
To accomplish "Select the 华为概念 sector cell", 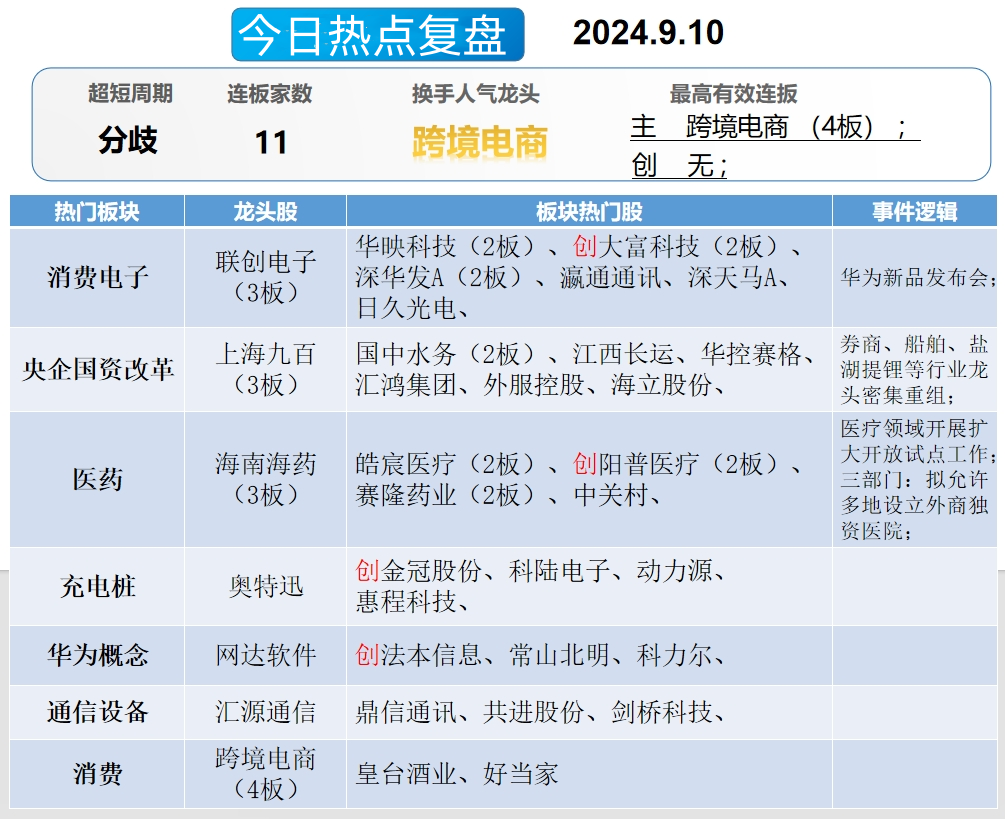I will pos(97,656).
